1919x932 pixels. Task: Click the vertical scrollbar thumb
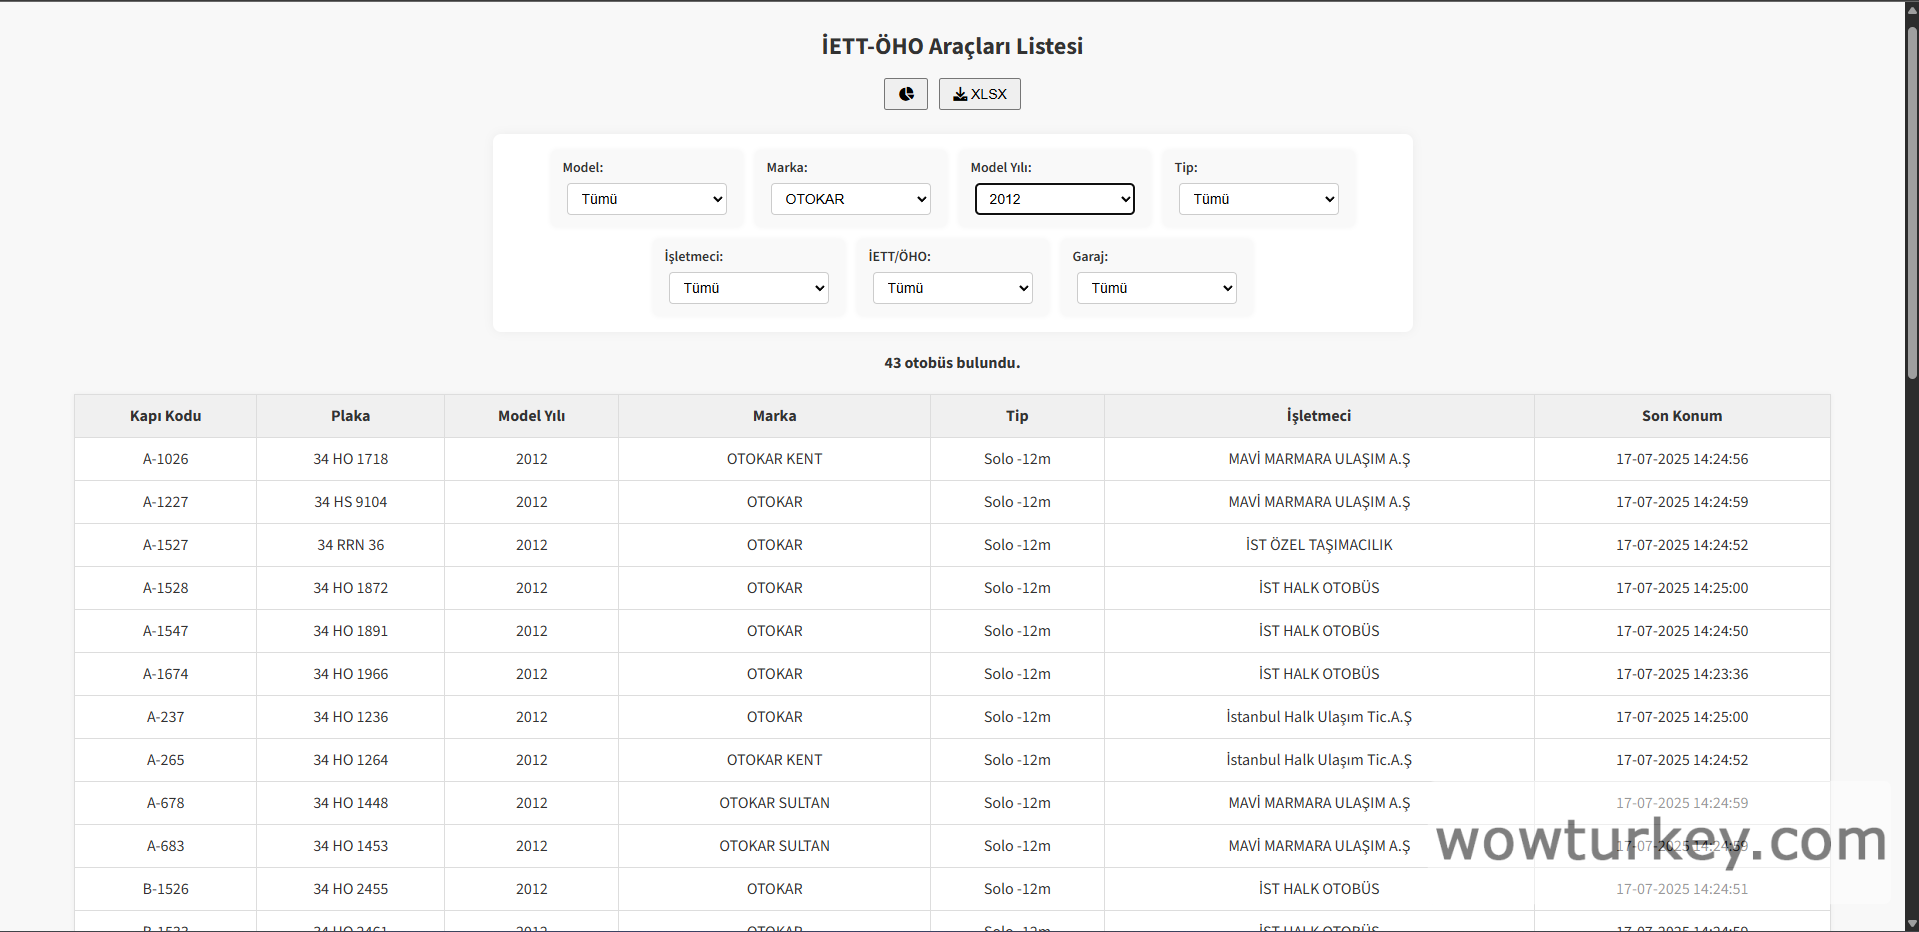click(x=1911, y=200)
